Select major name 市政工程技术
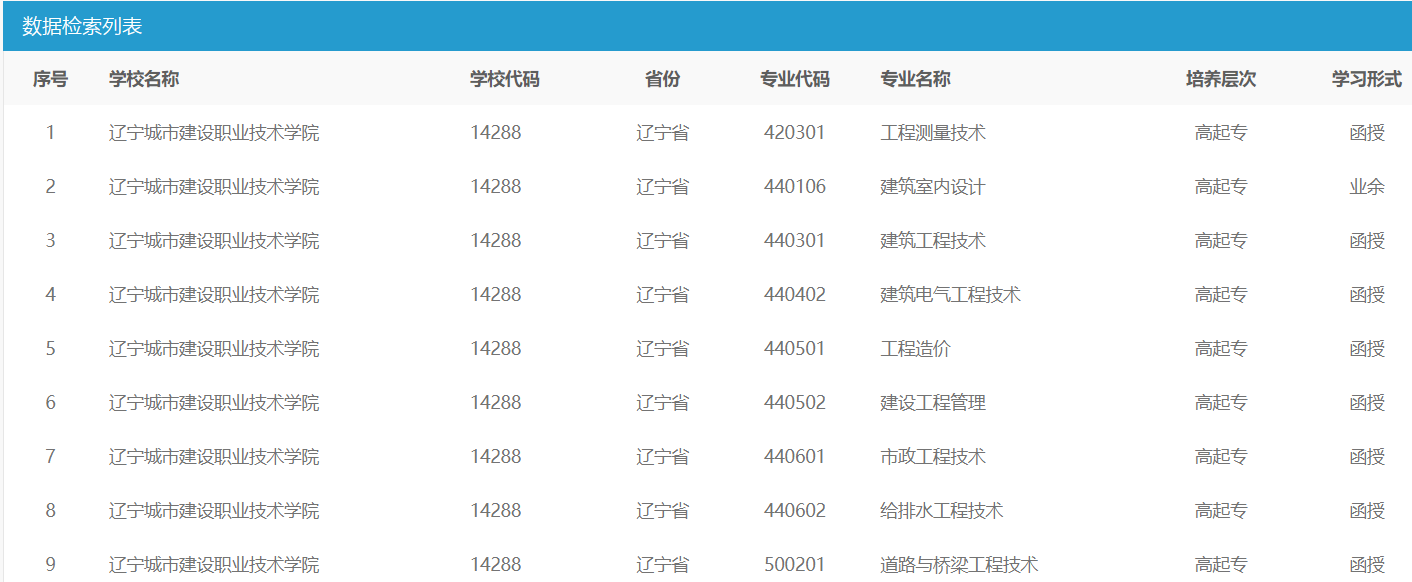Image resolution: width=1412 pixels, height=582 pixels. (933, 456)
